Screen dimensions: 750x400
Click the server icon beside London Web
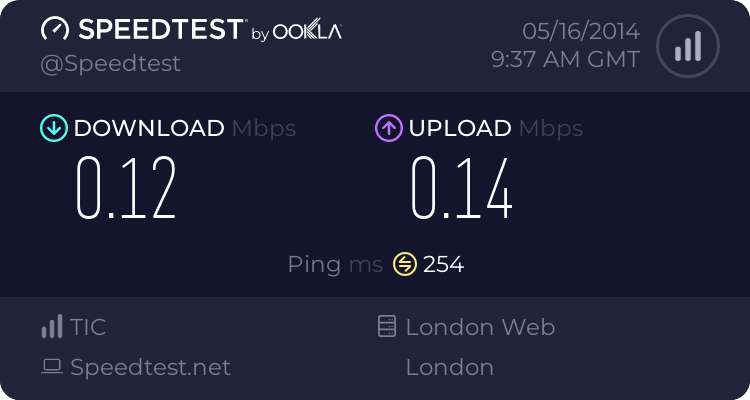(386, 327)
